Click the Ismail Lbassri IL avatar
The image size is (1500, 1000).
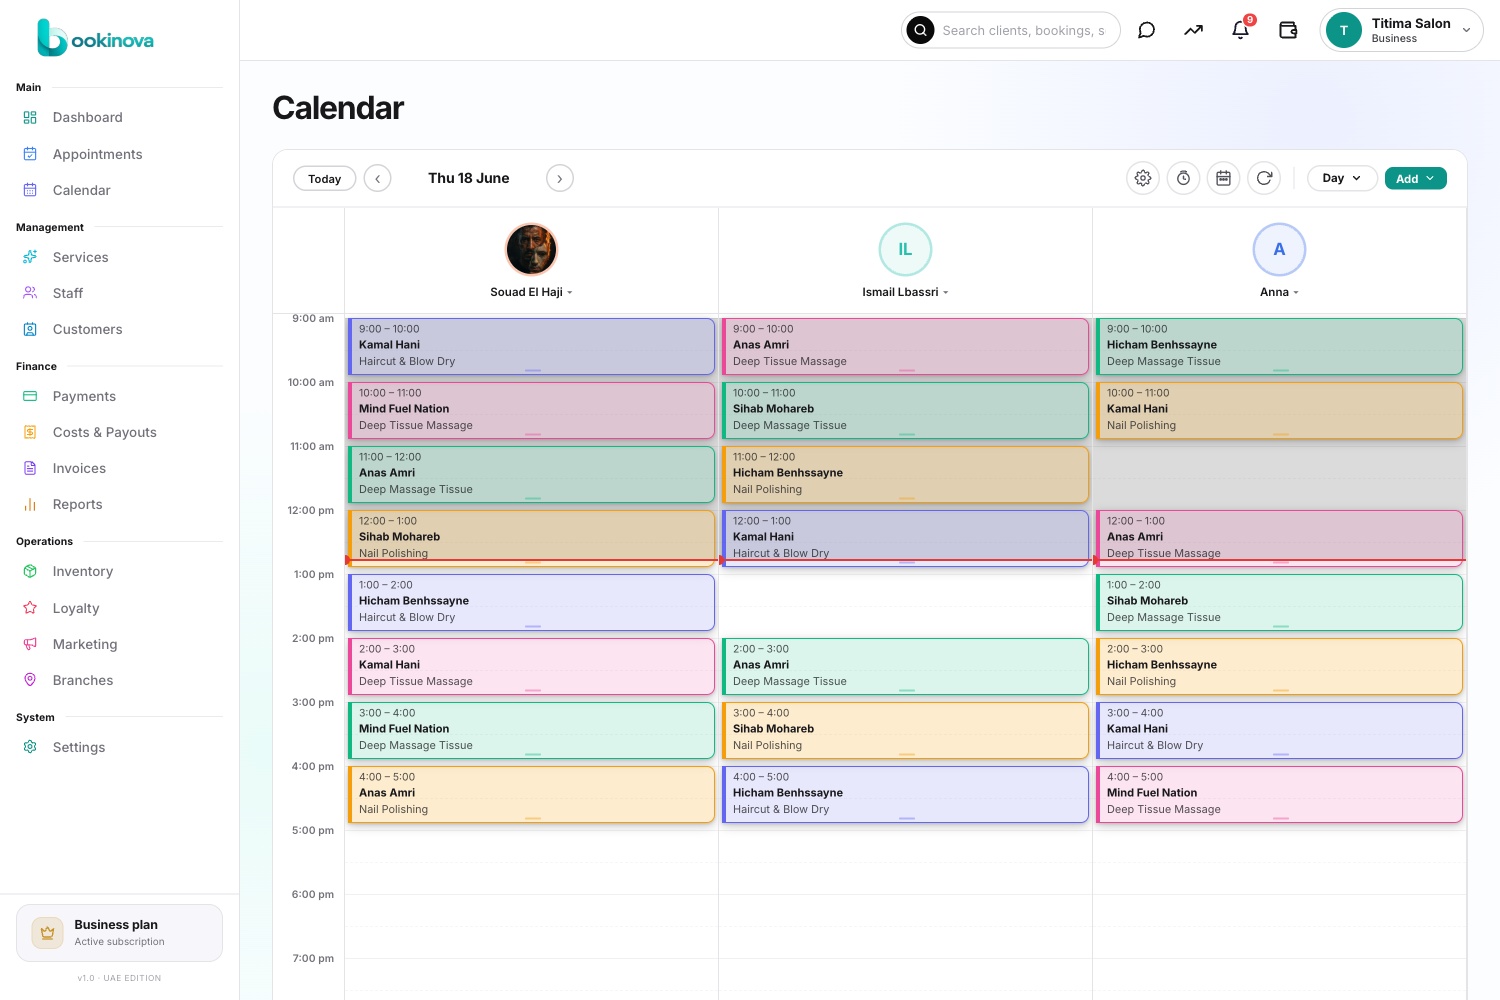pyautogui.click(x=905, y=249)
